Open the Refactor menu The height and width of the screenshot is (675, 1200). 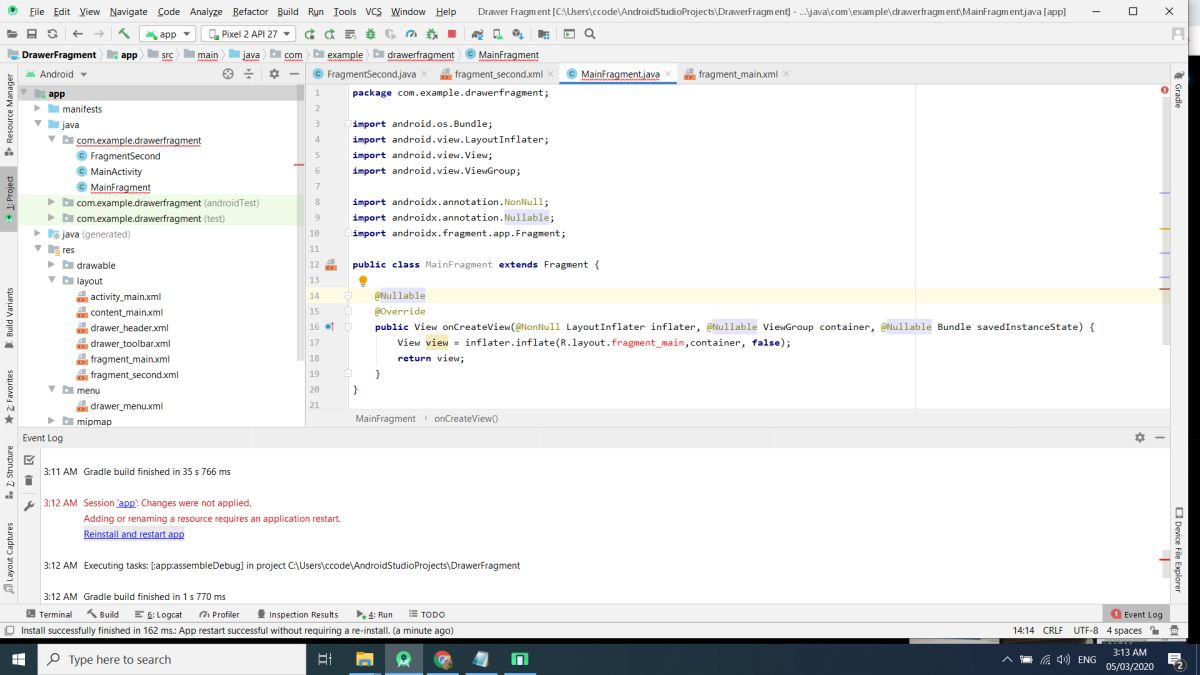coord(250,11)
